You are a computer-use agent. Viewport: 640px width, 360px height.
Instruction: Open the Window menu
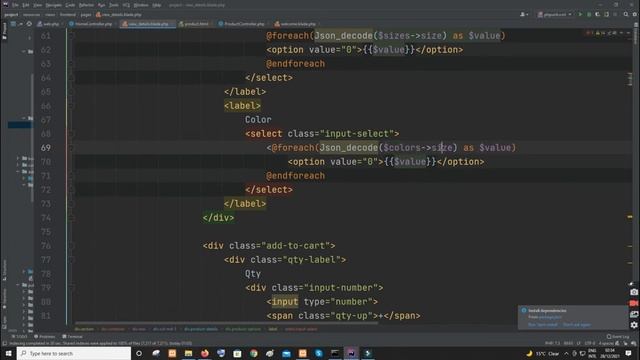[141, 5]
